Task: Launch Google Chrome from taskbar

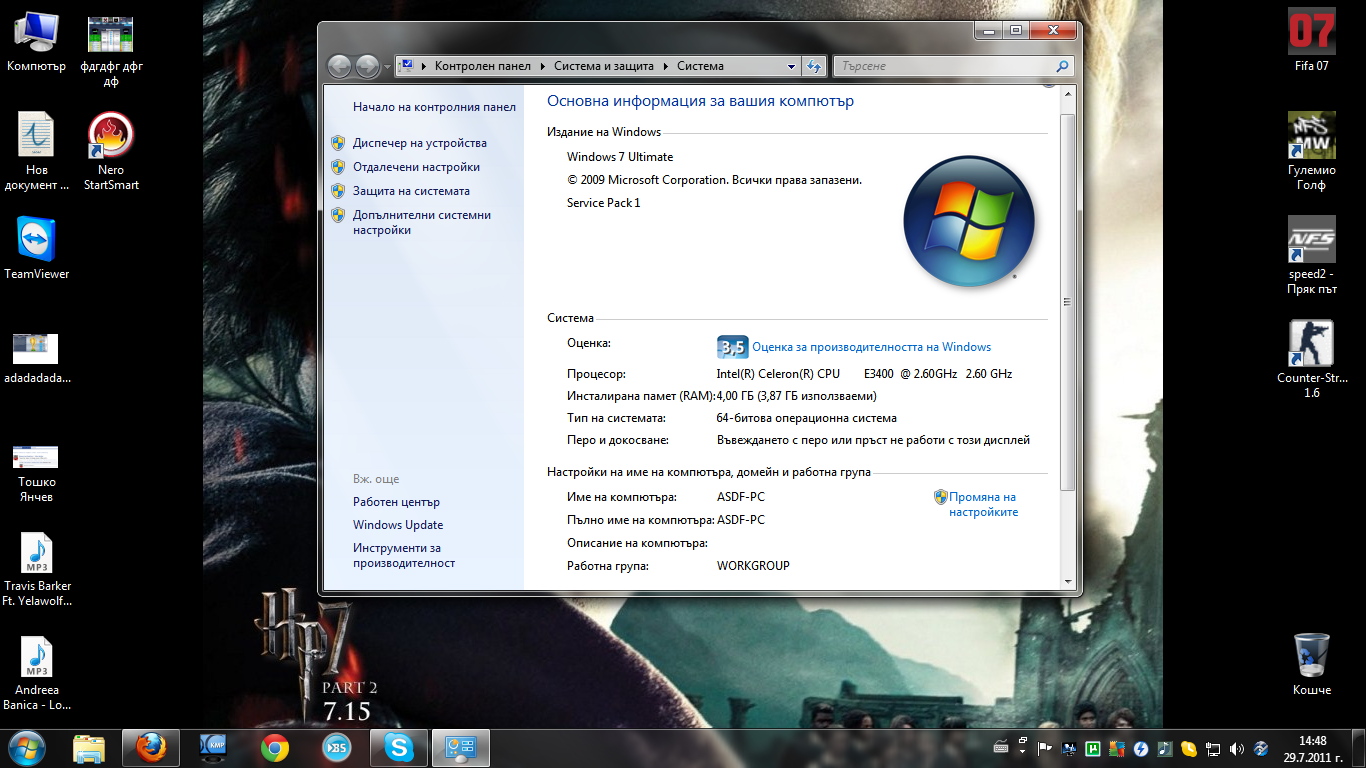Action: tap(275, 747)
